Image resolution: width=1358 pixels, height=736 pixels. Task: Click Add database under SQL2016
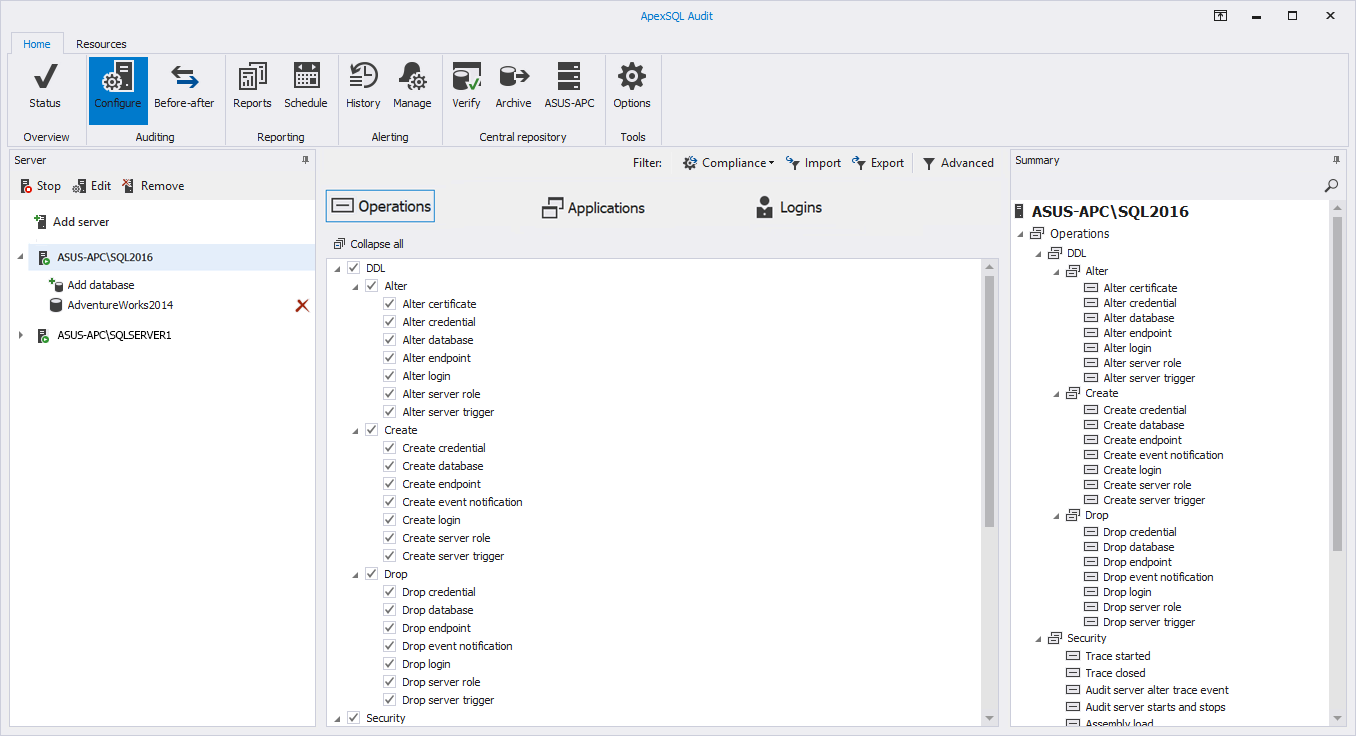coord(91,285)
